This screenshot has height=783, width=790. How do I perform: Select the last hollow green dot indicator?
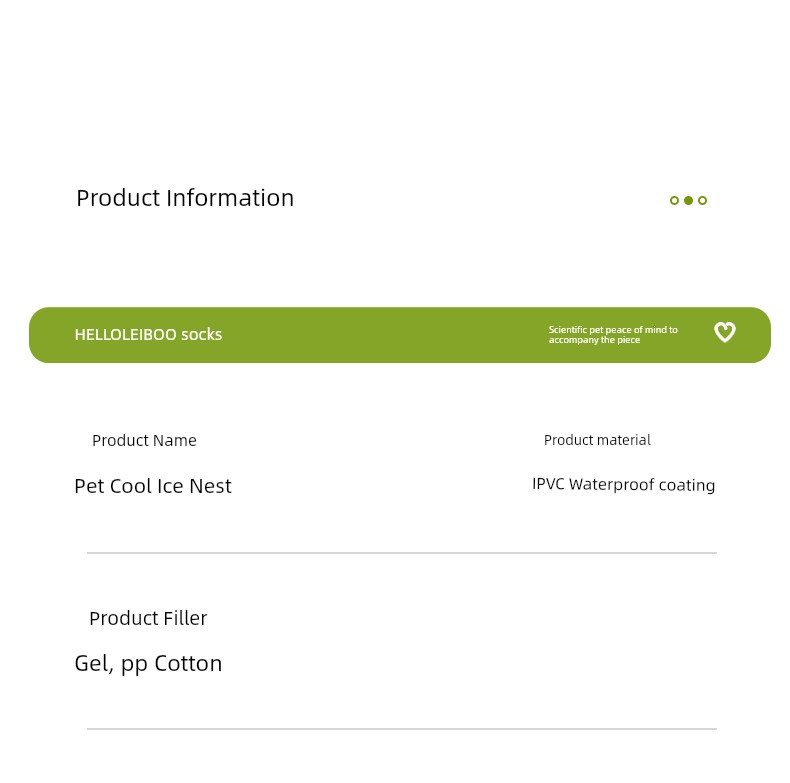(x=702, y=201)
